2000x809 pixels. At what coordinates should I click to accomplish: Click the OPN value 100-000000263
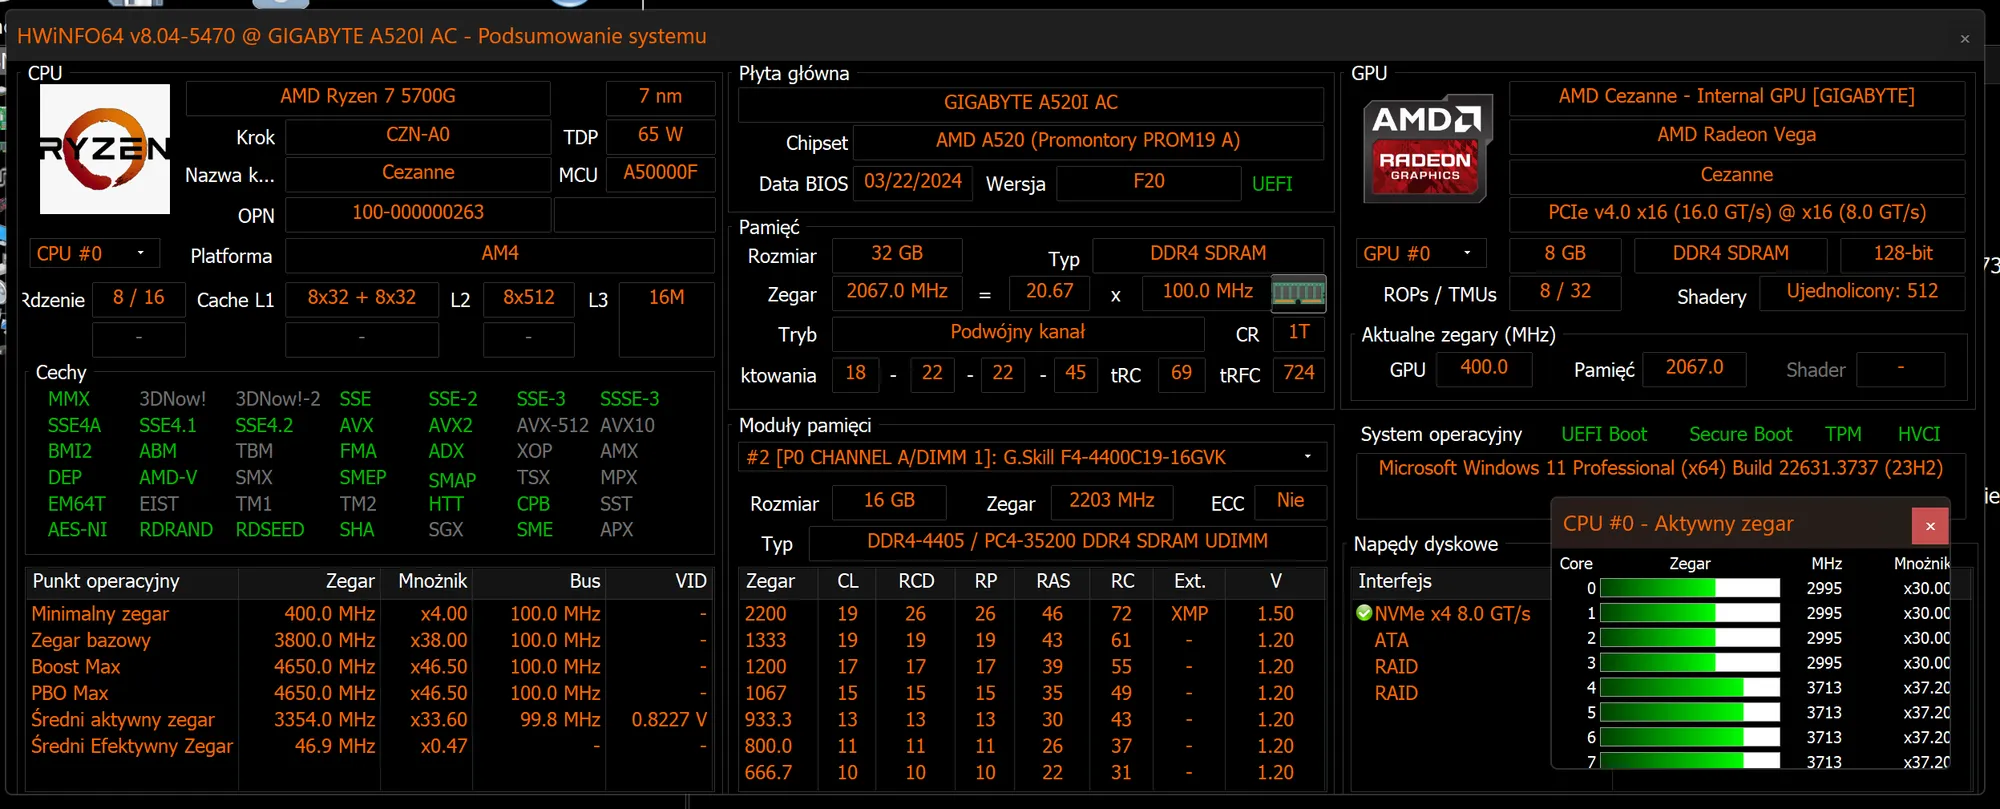(418, 213)
